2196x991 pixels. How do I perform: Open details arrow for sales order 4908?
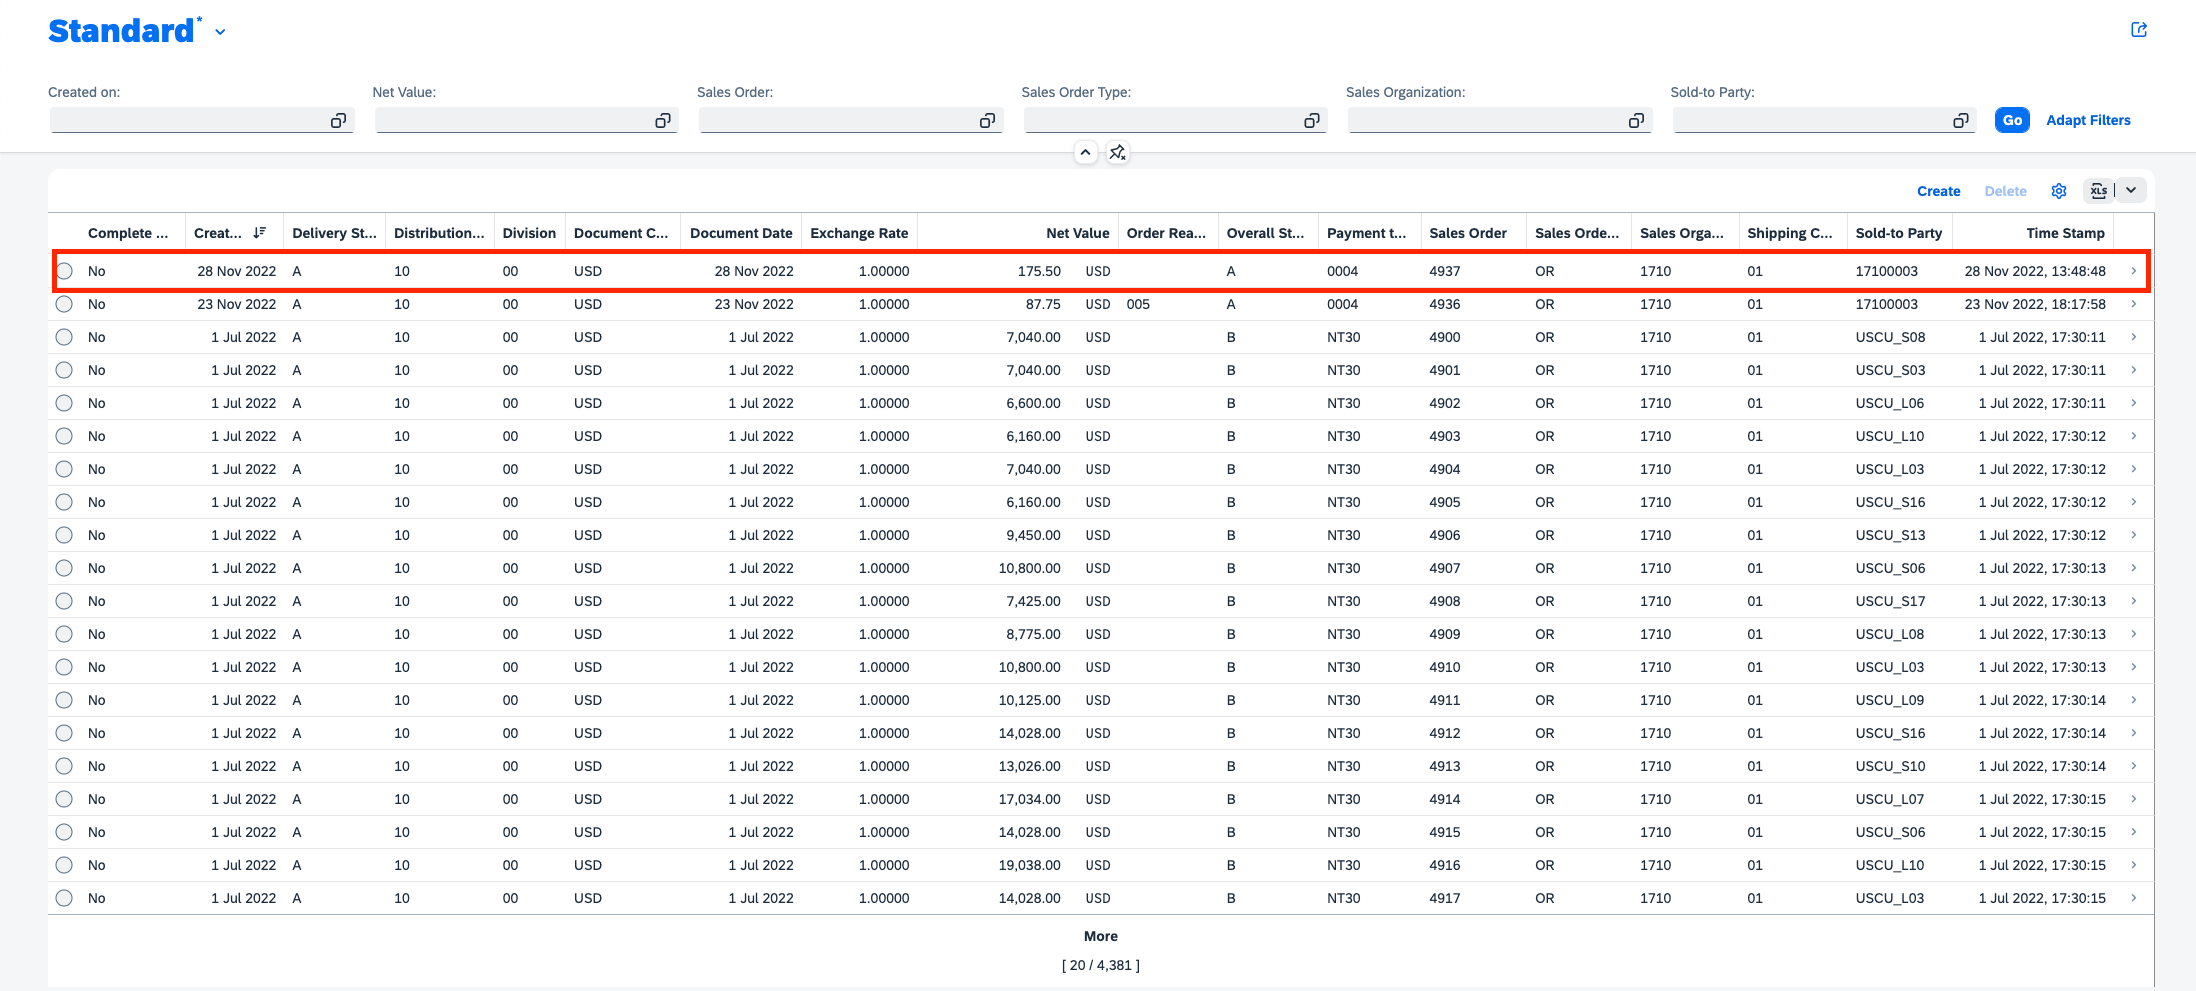tap(2133, 601)
